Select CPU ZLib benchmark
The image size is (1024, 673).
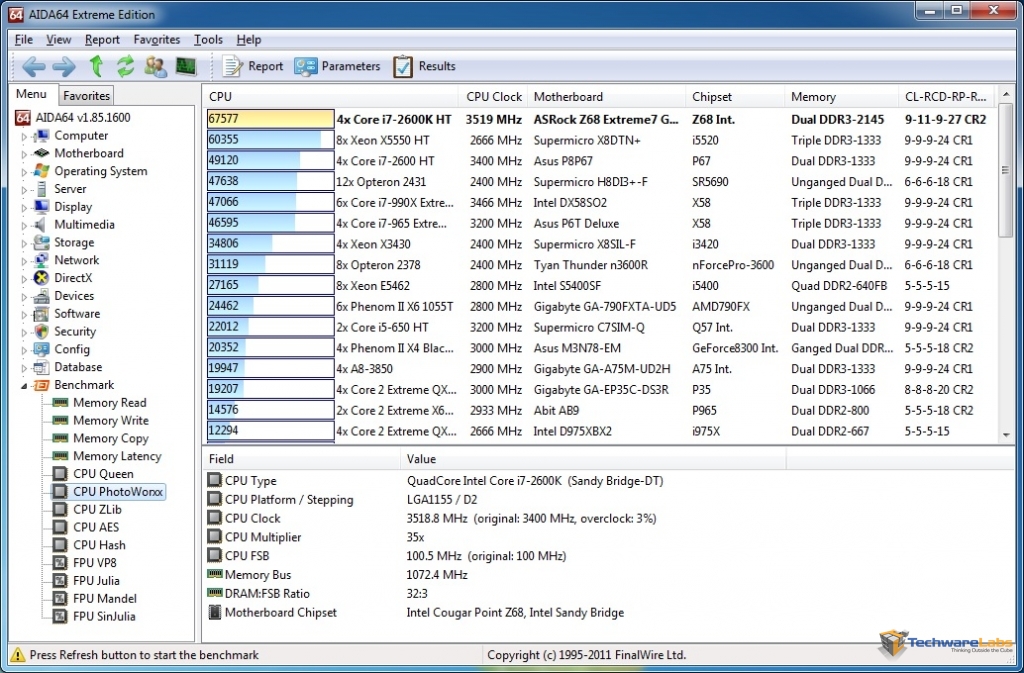point(97,510)
